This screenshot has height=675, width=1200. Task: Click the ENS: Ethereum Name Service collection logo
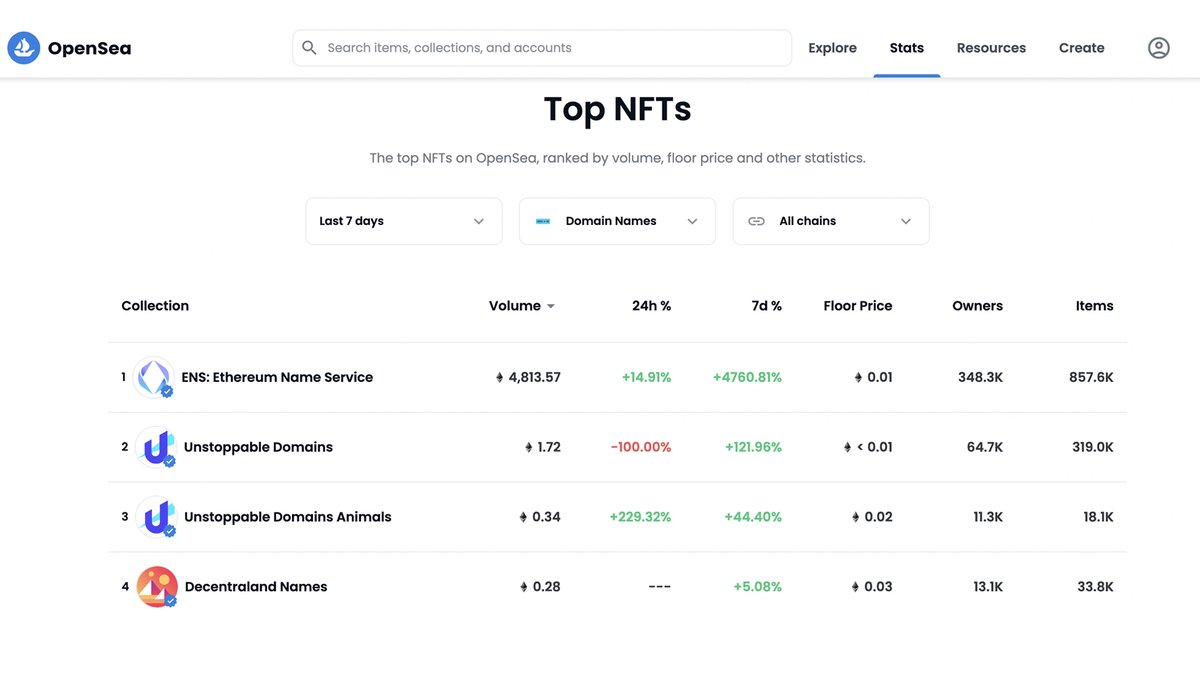(154, 377)
